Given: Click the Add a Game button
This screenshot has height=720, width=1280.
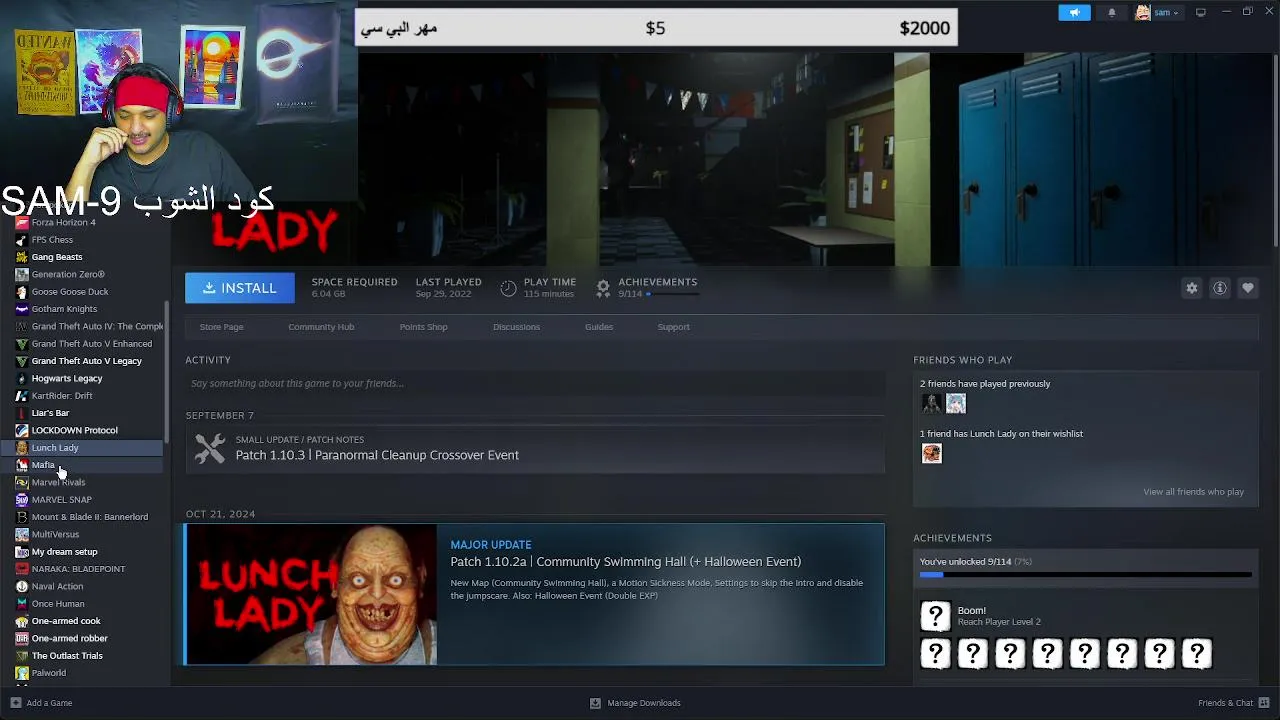Looking at the screenshot, I should pyautogui.click(x=41, y=703).
